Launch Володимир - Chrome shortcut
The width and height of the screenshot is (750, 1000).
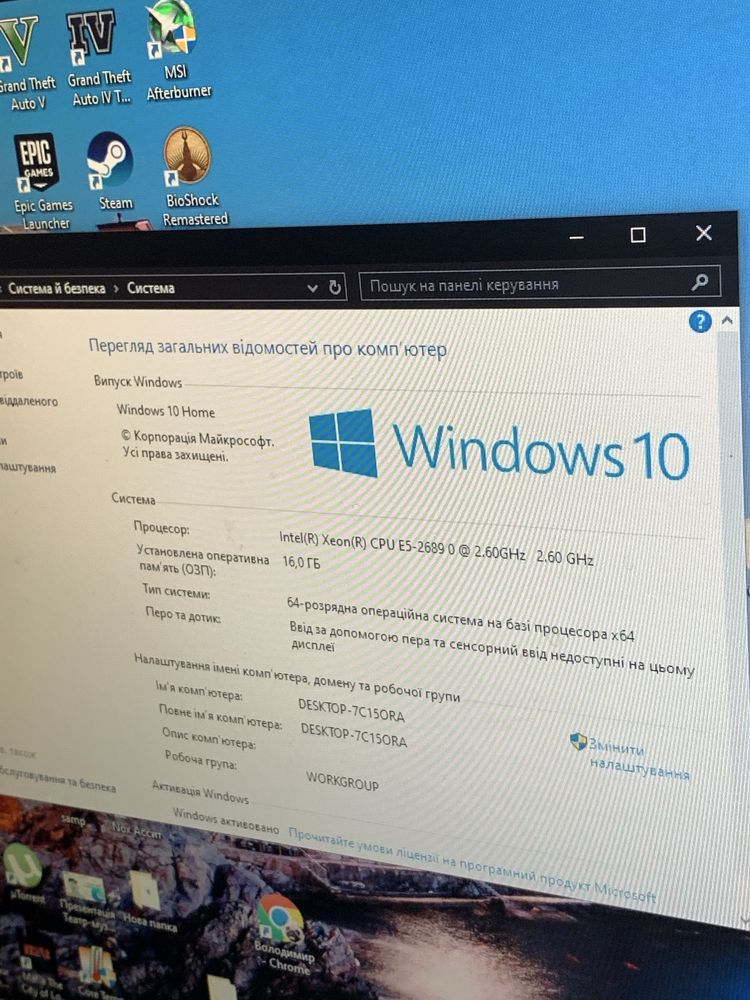[x=281, y=932]
